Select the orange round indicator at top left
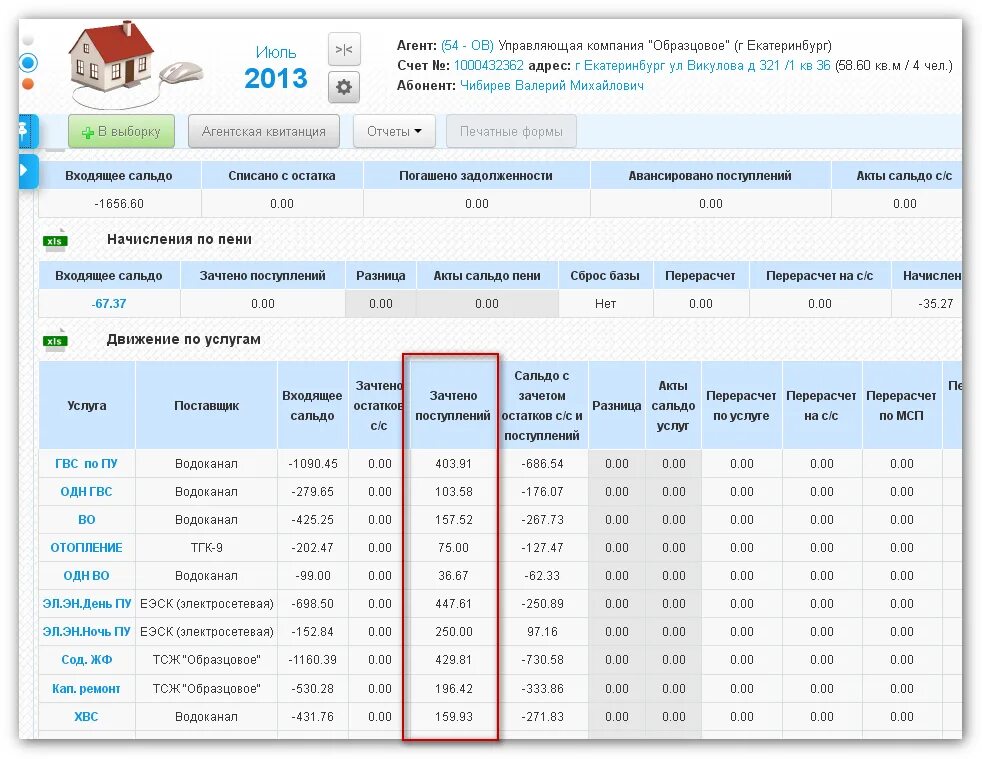Screen dimensions: 982x759 point(27,84)
